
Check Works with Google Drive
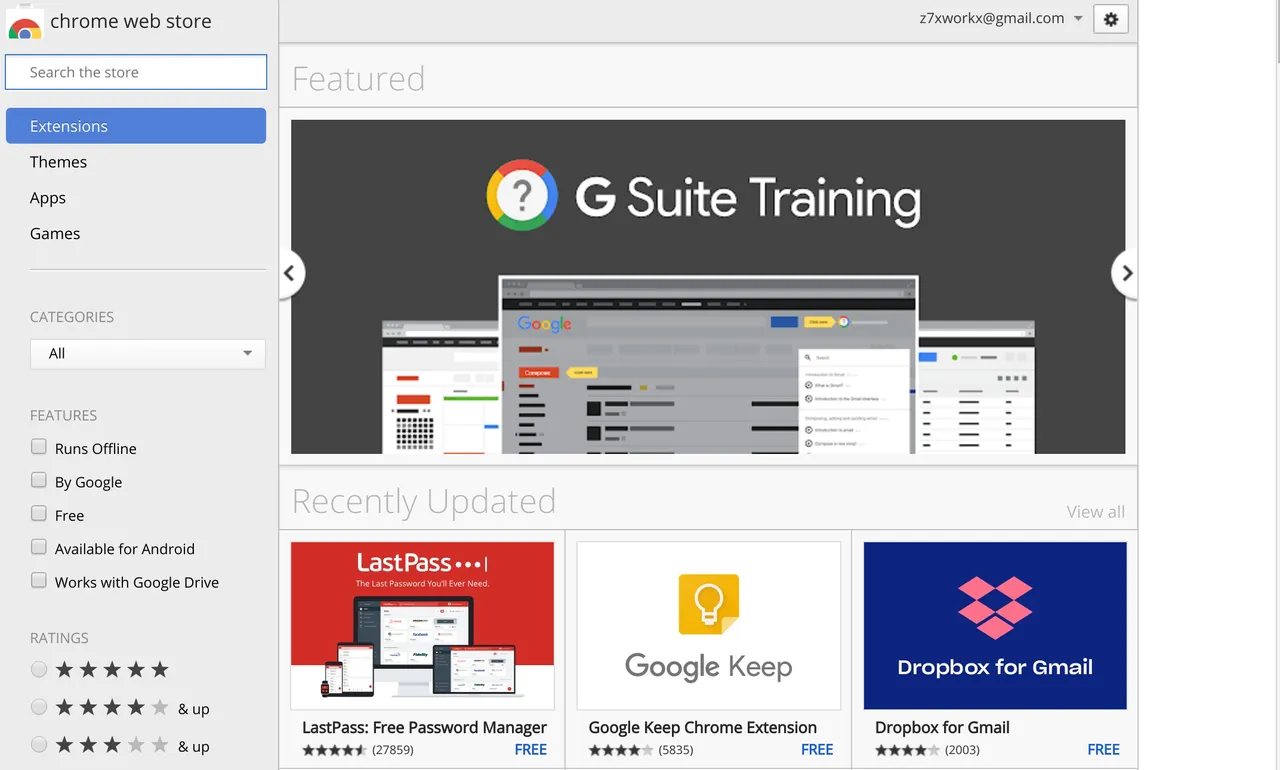point(39,580)
